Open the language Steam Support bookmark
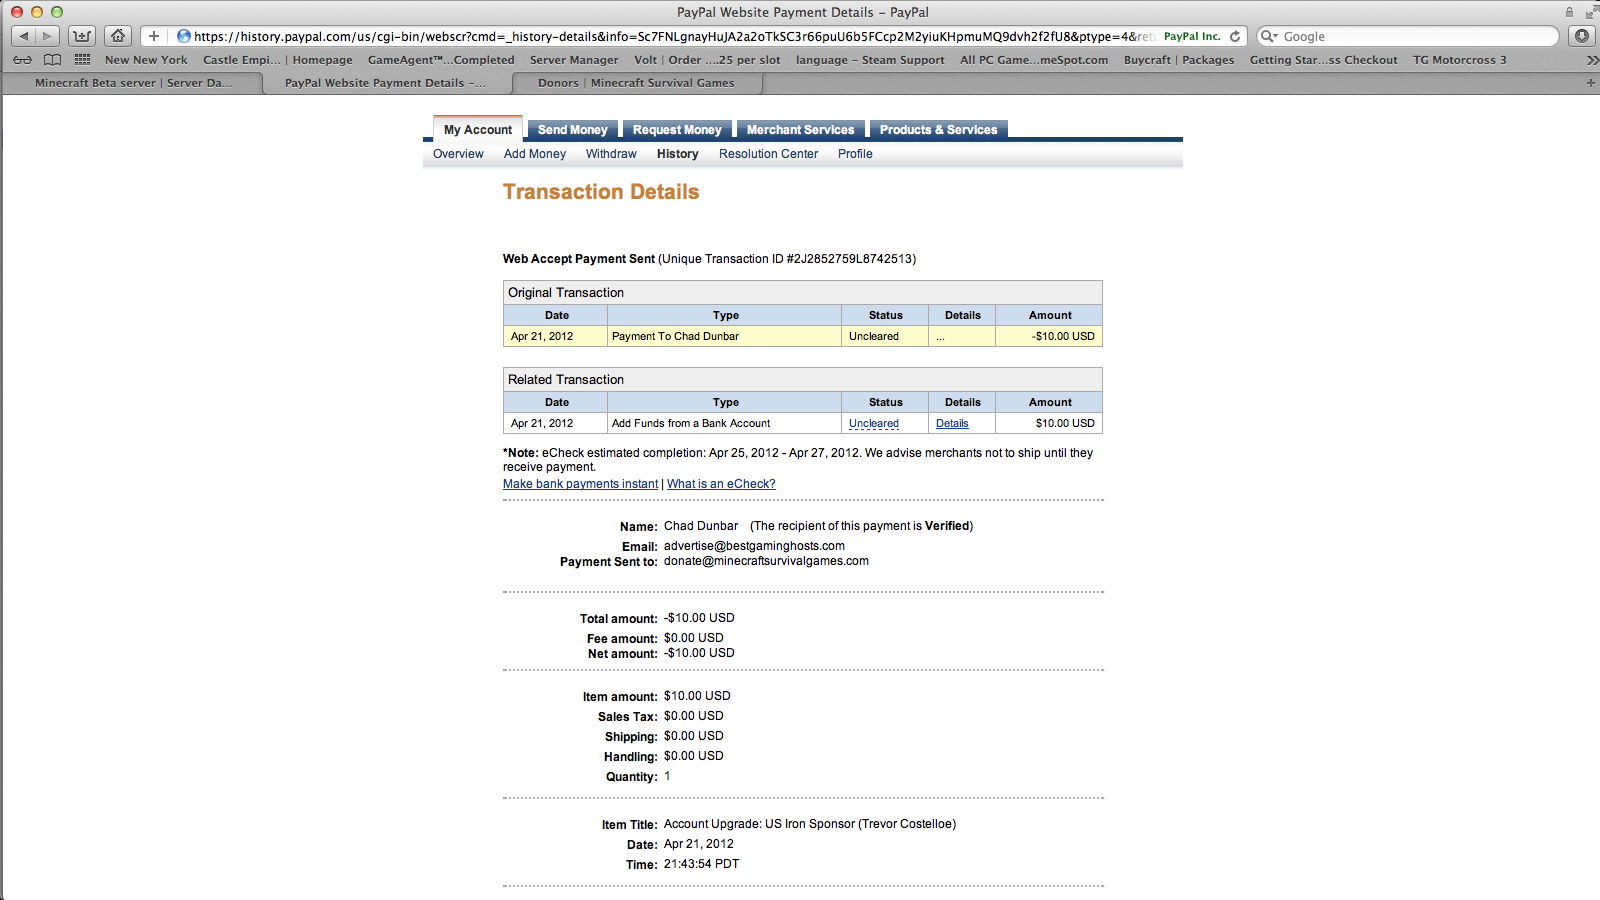This screenshot has width=1600, height=900. point(870,60)
